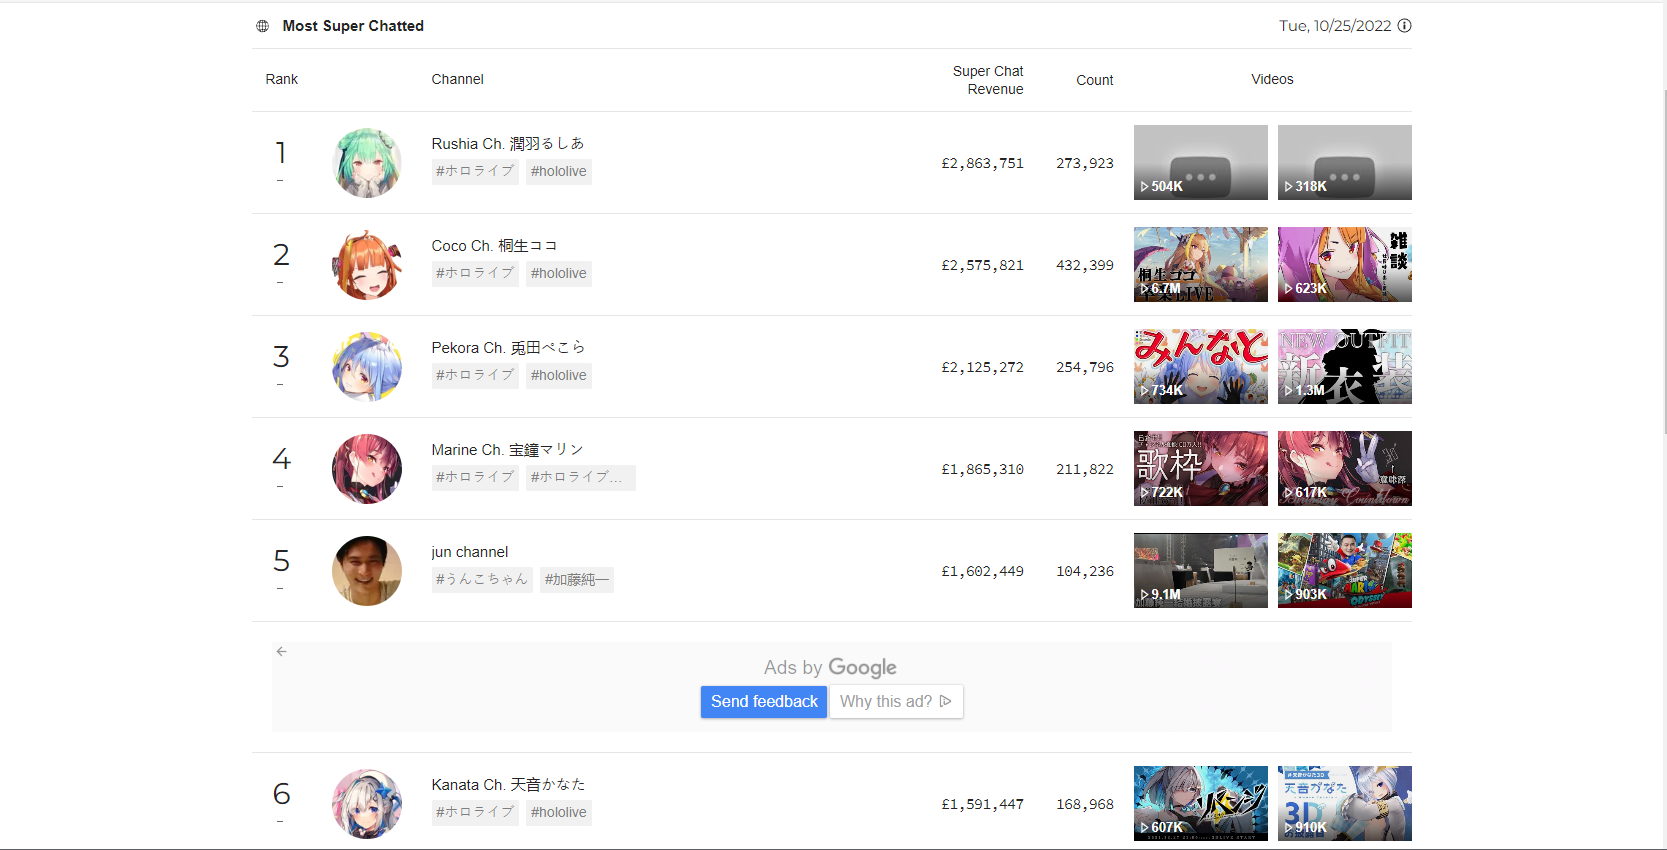Select #ホロライブ tag under Coco Ch.
Image resolution: width=1667 pixels, height=850 pixels.
point(475,274)
